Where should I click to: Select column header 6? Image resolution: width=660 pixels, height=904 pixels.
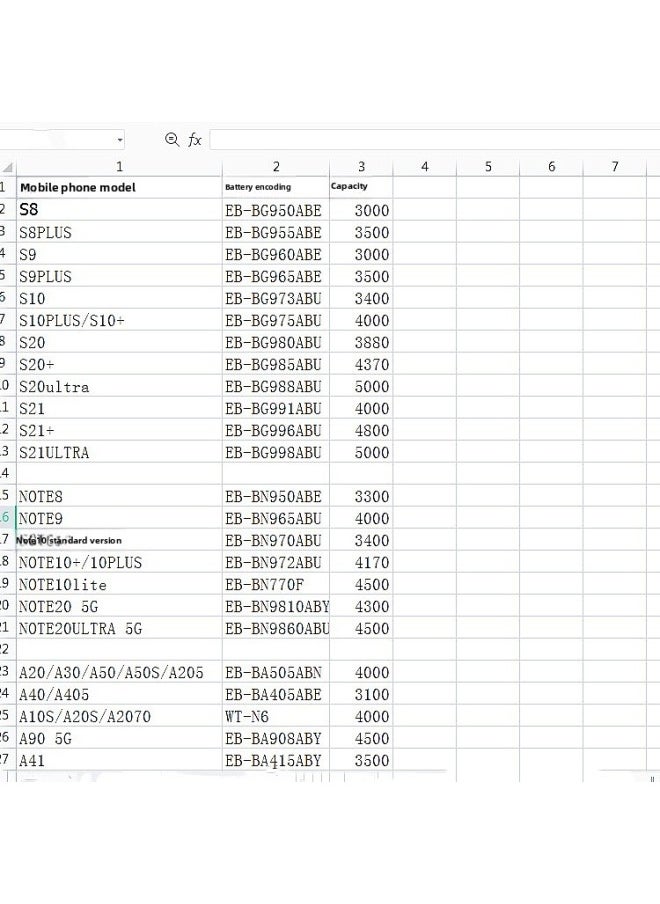tap(552, 167)
